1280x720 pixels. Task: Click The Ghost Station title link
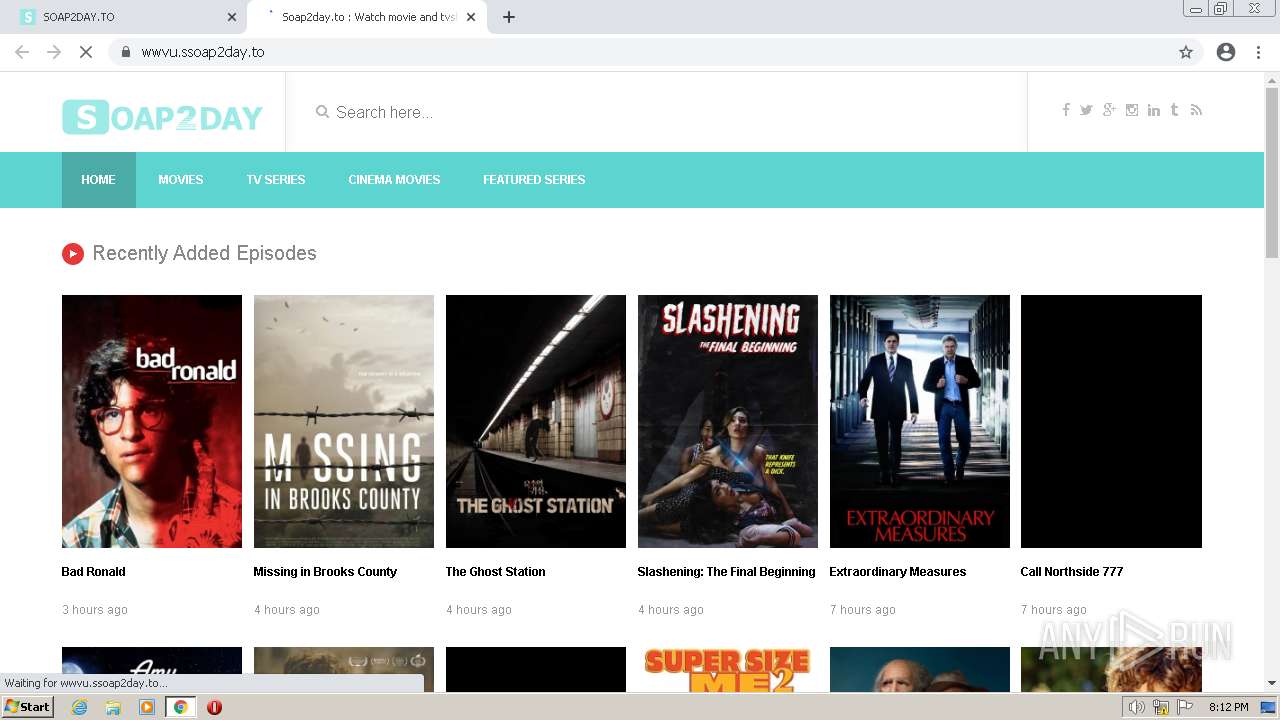495,572
